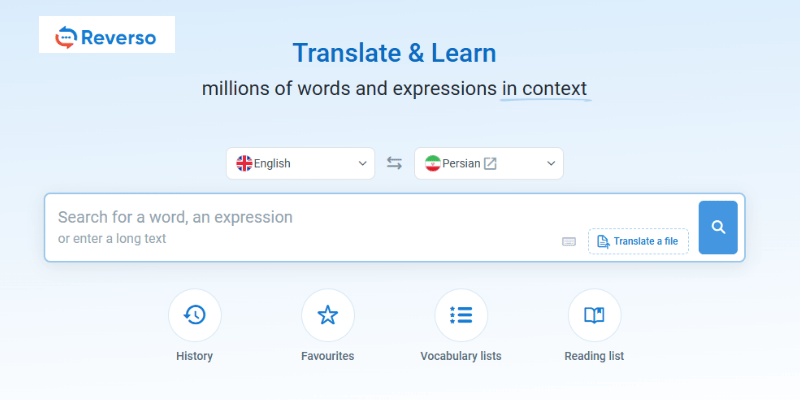This screenshot has width=800, height=400.
Task: Focus the word or expression search field
Action: tap(300, 218)
